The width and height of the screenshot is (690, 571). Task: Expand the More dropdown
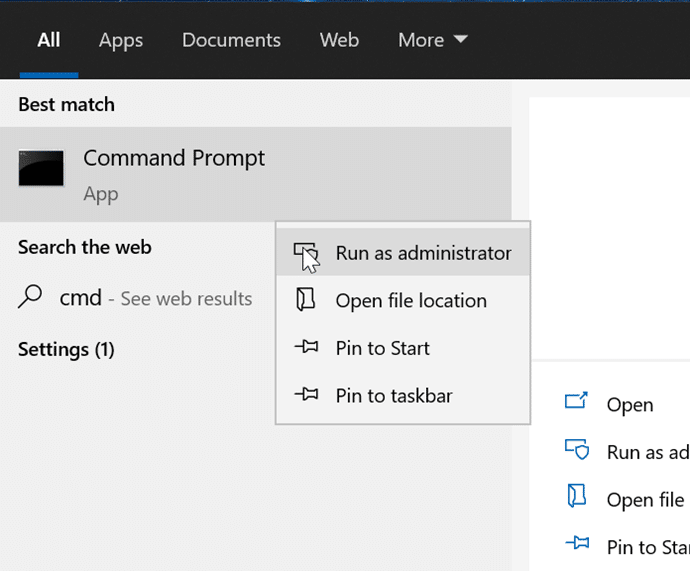pos(433,40)
